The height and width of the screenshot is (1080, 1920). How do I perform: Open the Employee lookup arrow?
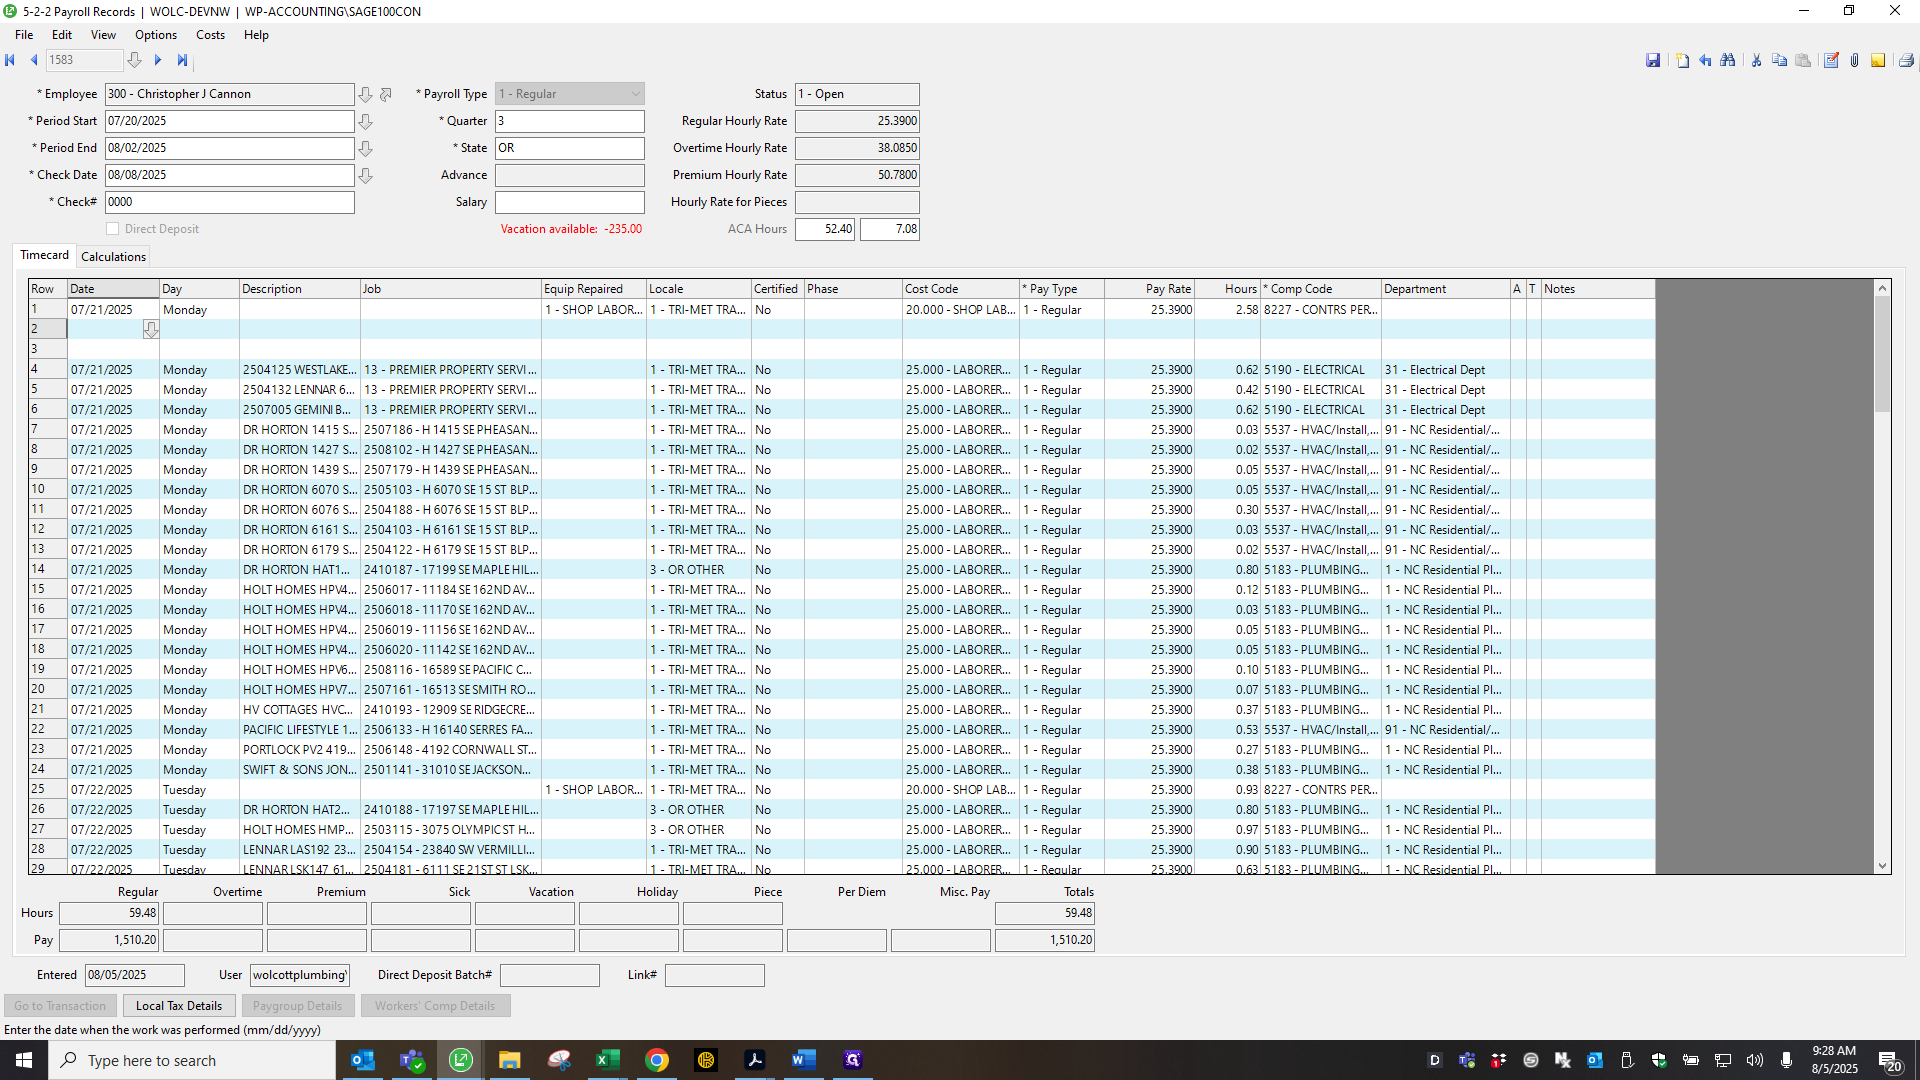366,94
